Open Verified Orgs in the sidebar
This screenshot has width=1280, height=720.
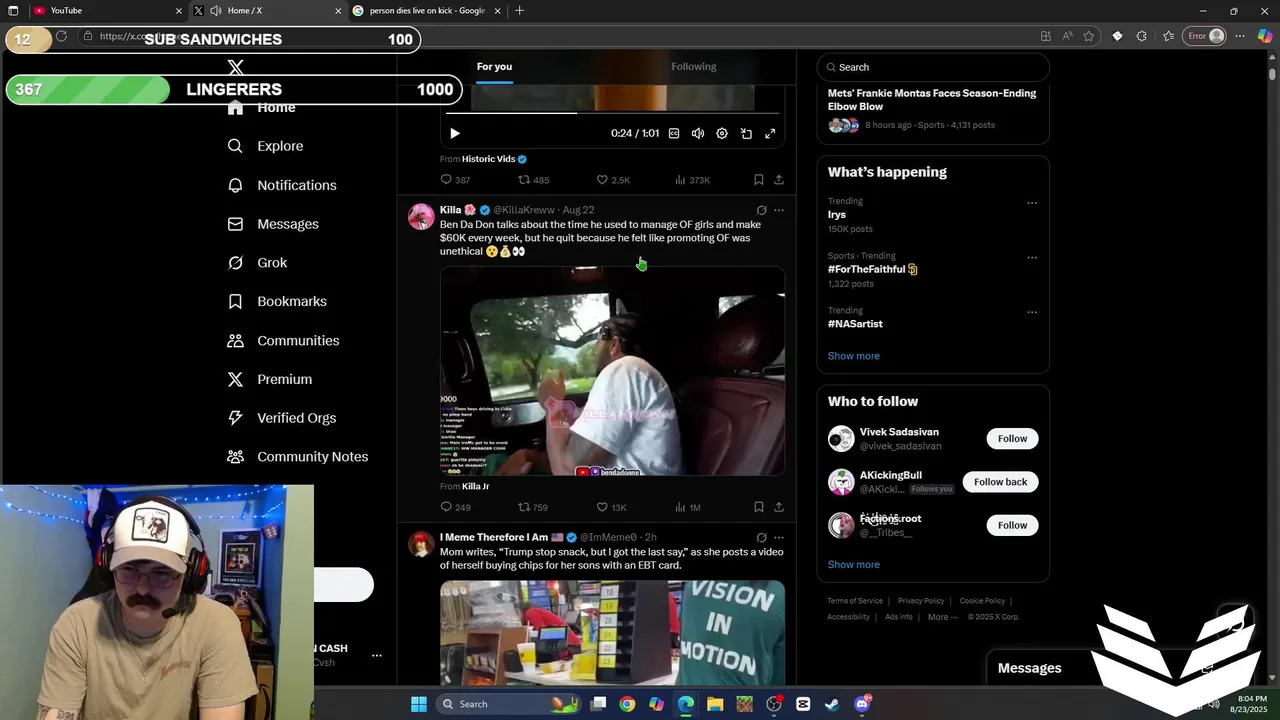(281, 418)
